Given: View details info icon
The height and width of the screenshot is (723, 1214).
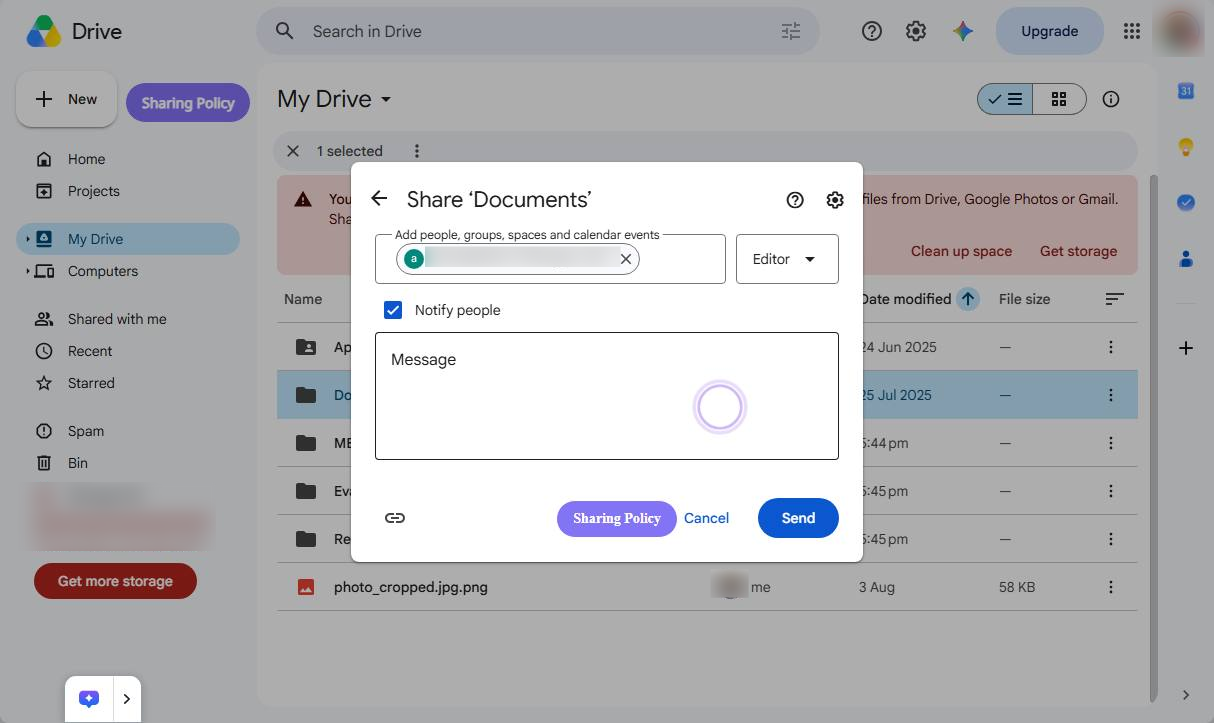Looking at the screenshot, I should (1110, 99).
